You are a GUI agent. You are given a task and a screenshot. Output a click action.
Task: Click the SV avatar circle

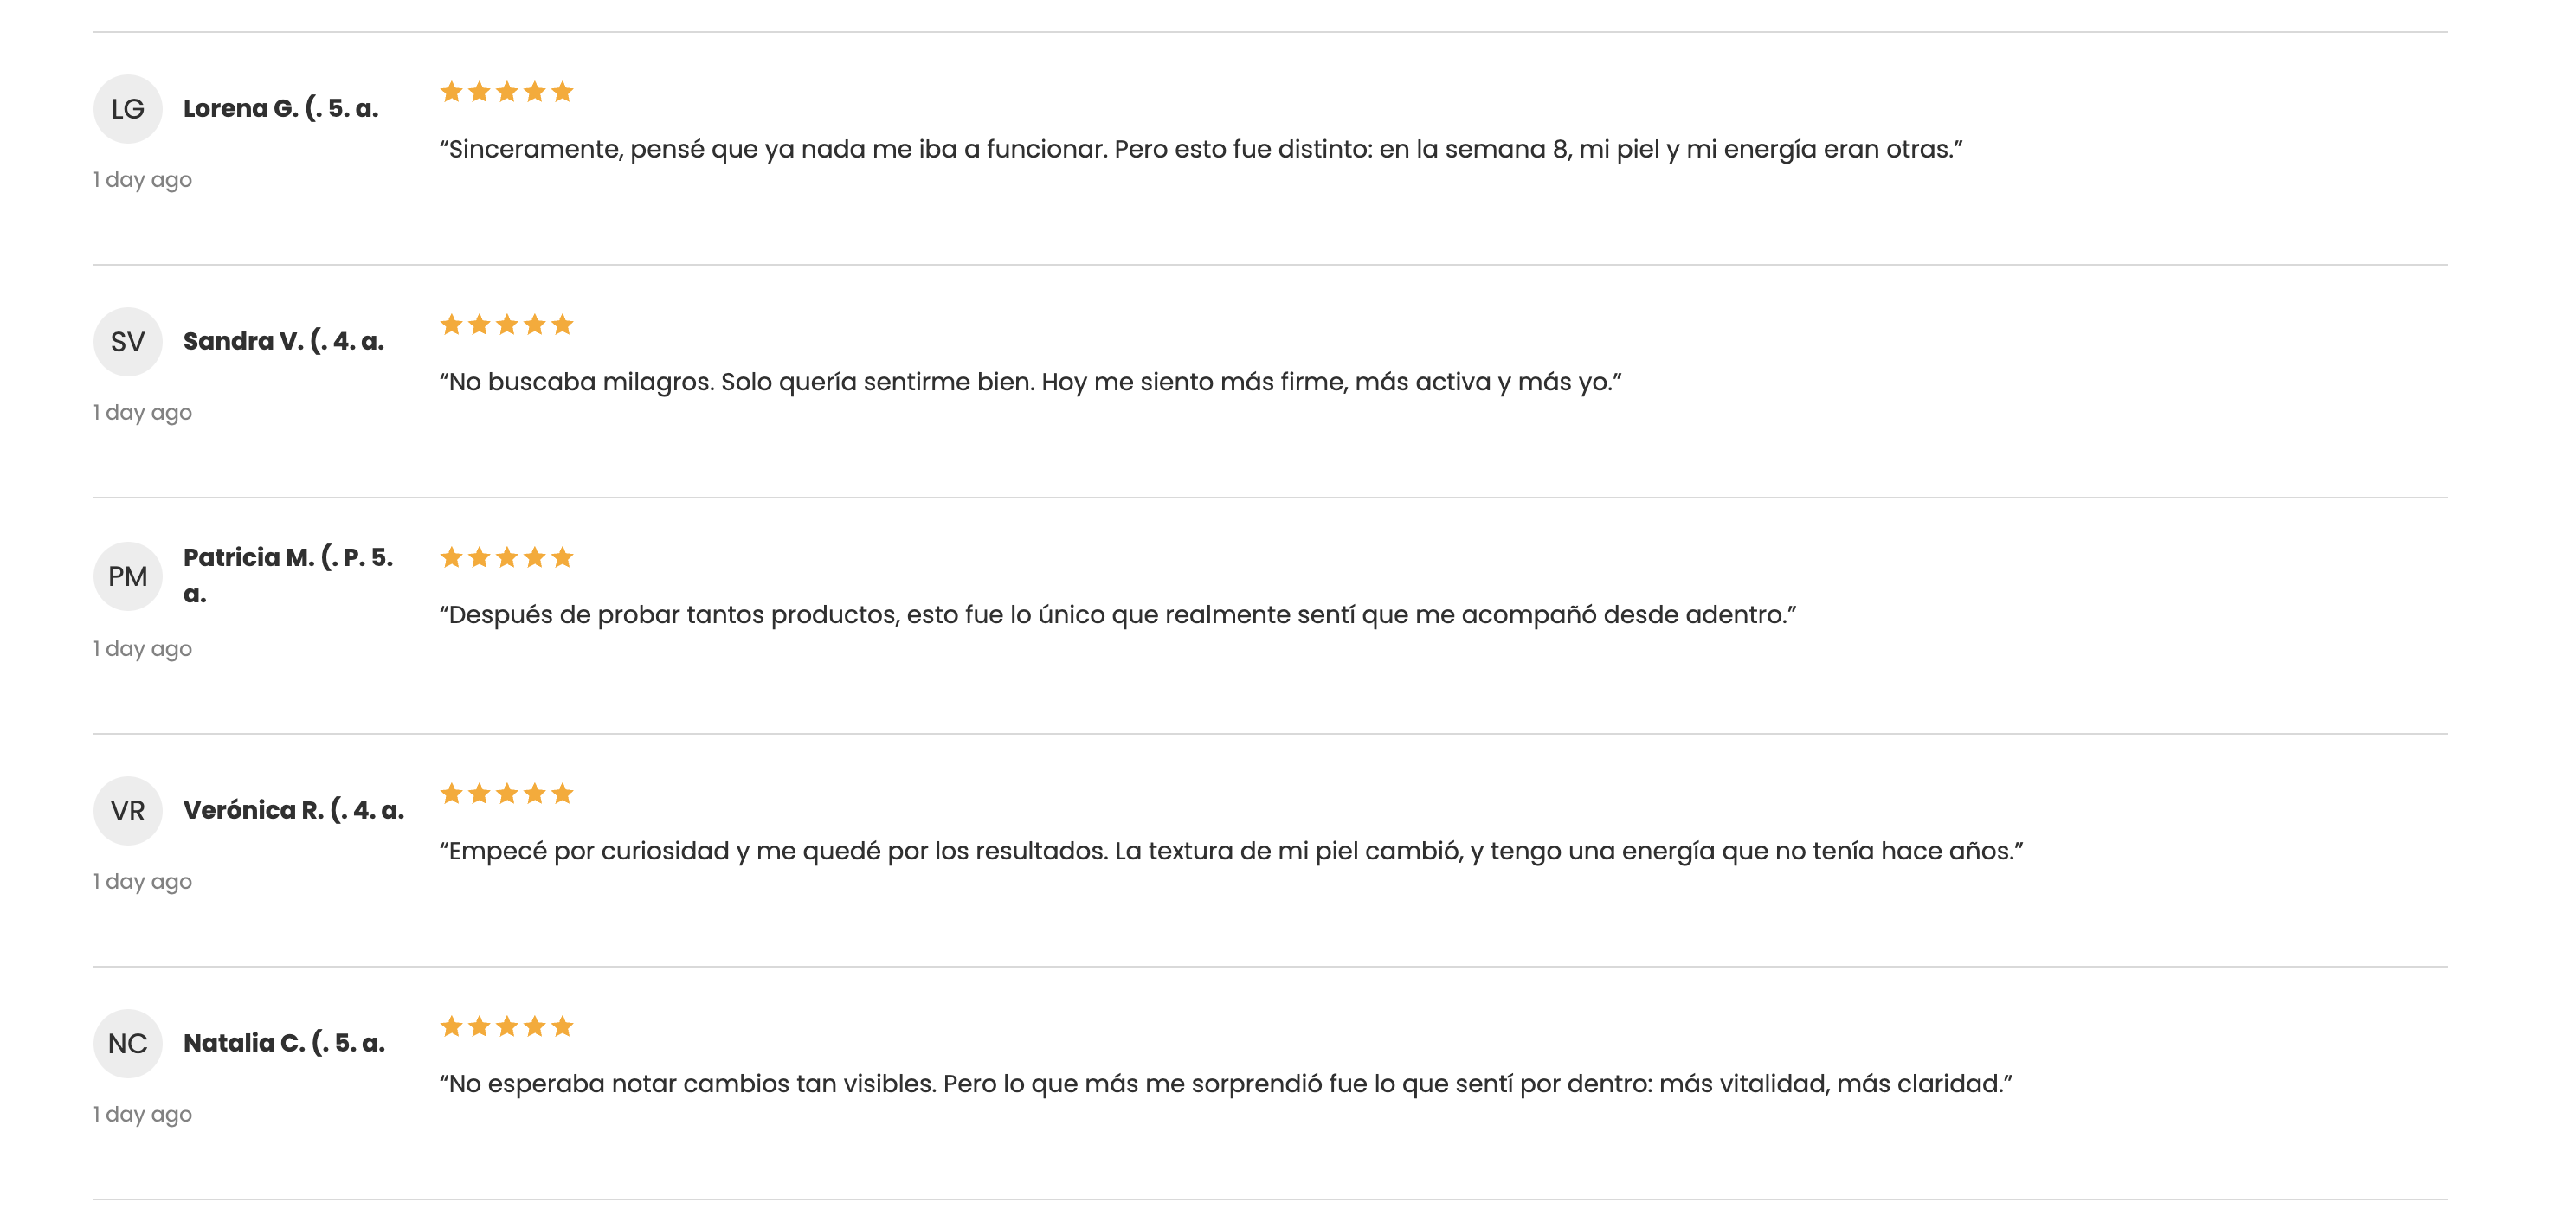pyautogui.click(x=128, y=342)
